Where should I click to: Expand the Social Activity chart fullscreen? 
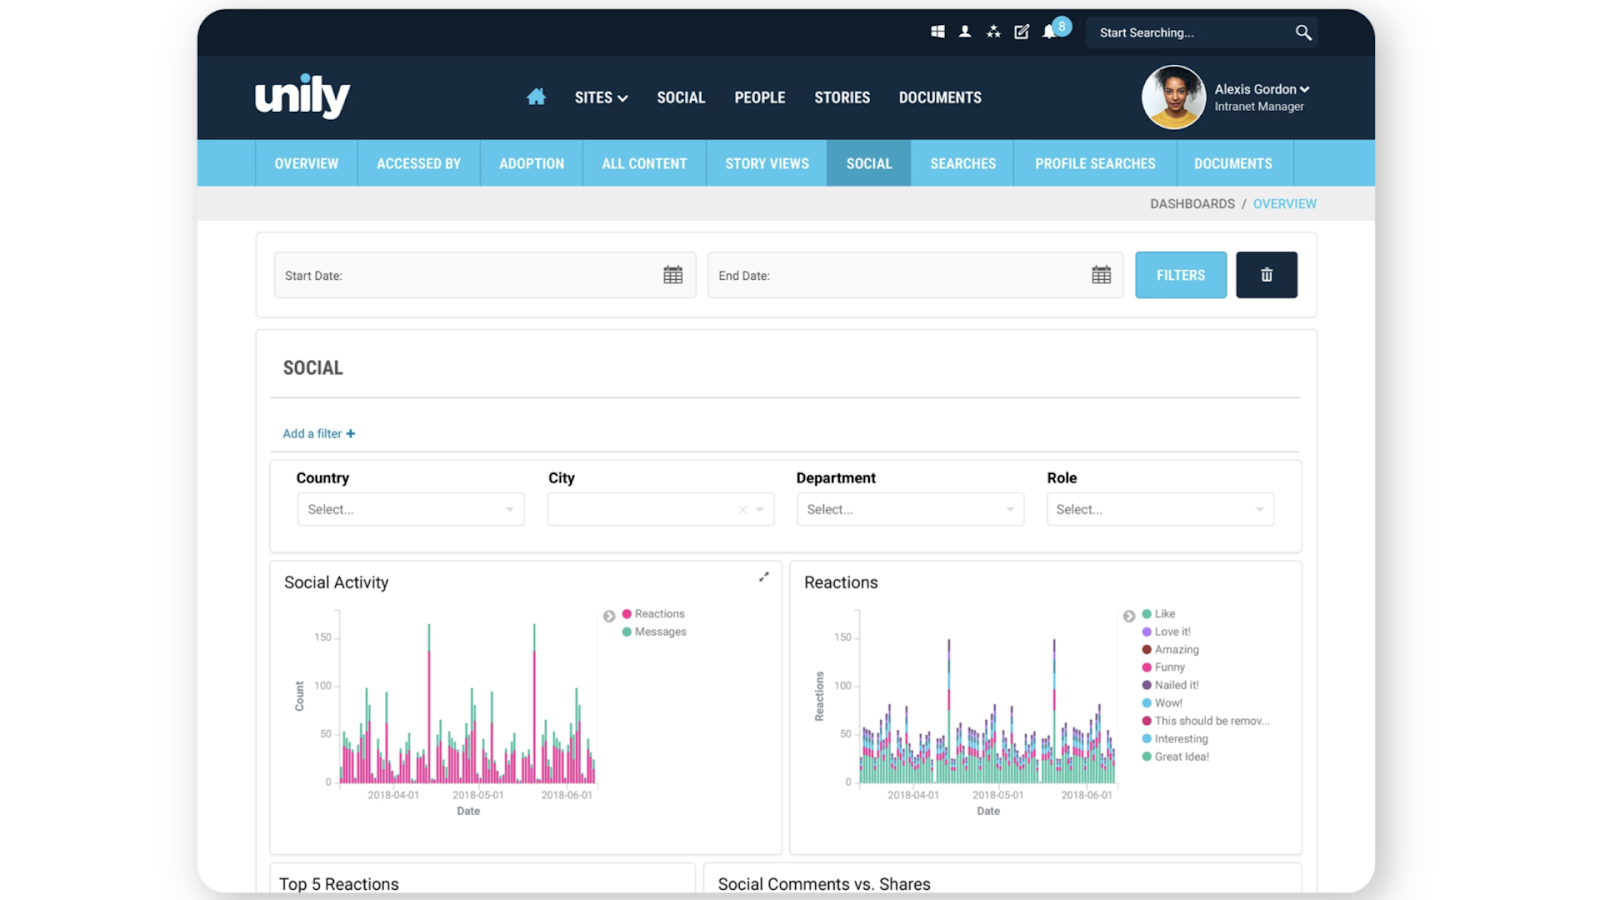[x=764, y=577]
